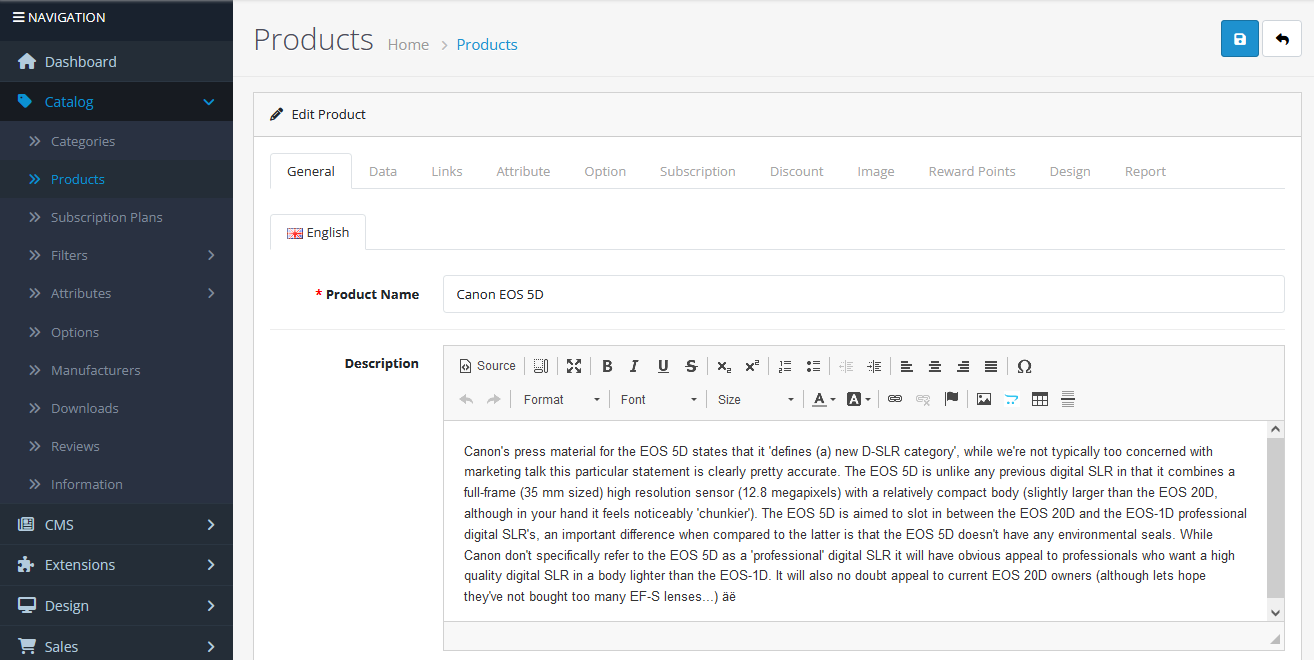
Task: Apply bold formatting
Action: (607, 366)
